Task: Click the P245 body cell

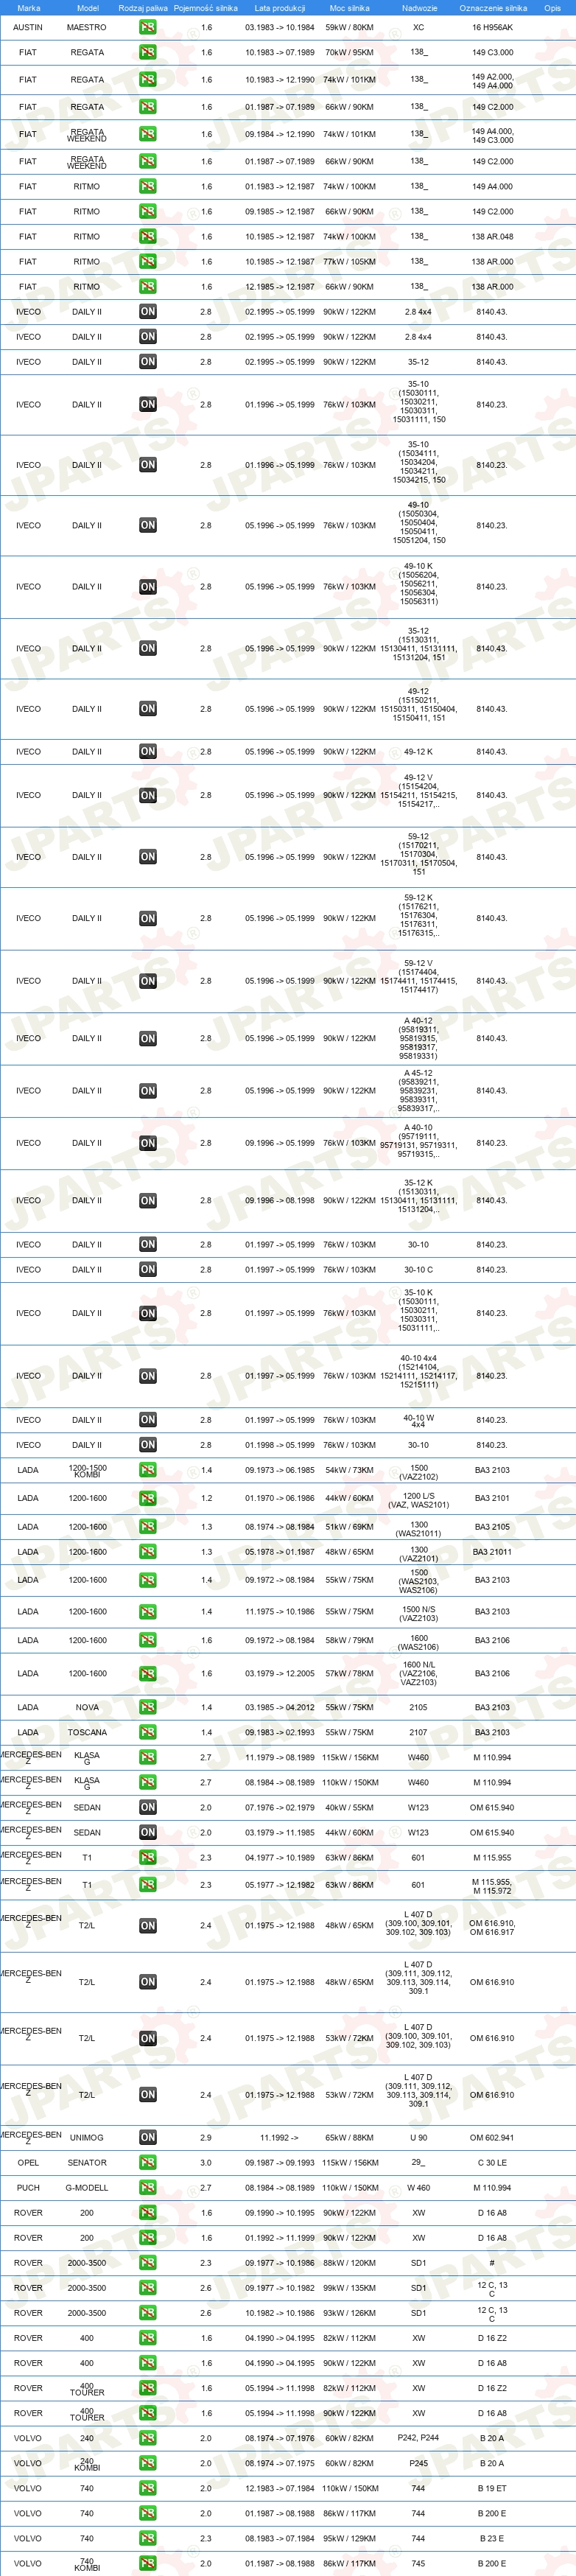Action: click(x=418, y=2464)
